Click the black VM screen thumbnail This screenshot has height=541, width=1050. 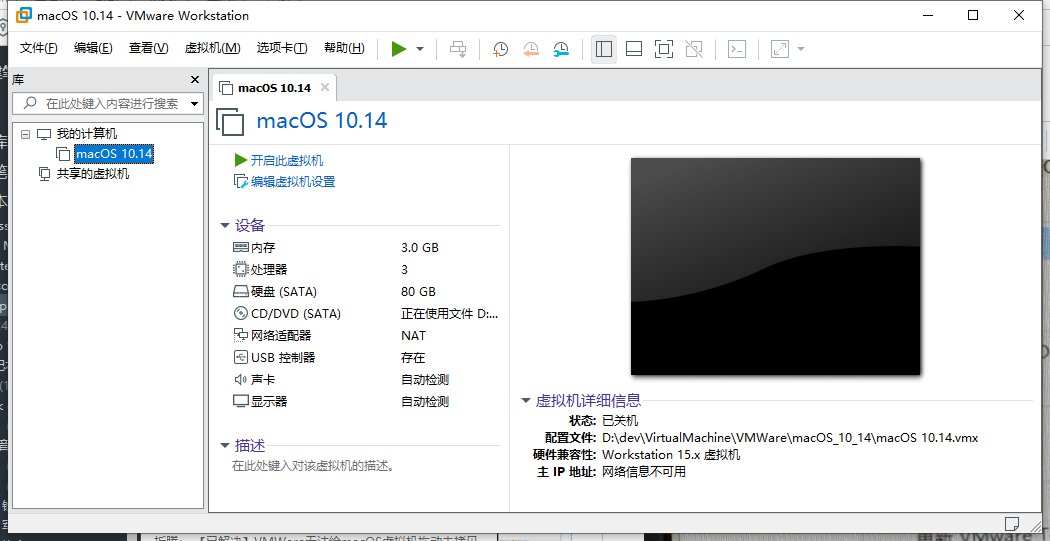775,266
